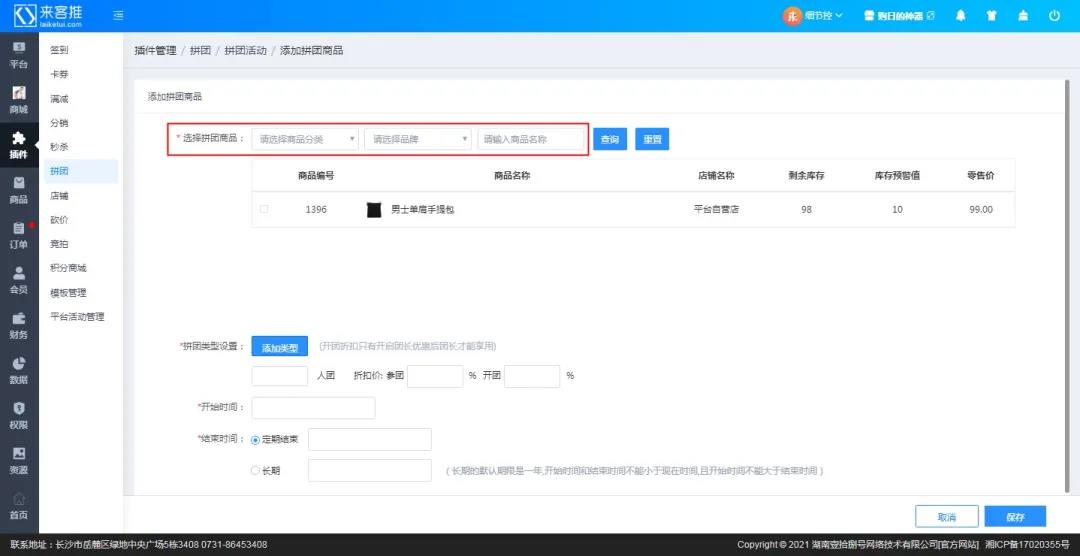
Task: Click the clear cache broom icon
Action: coord(1023,15)
